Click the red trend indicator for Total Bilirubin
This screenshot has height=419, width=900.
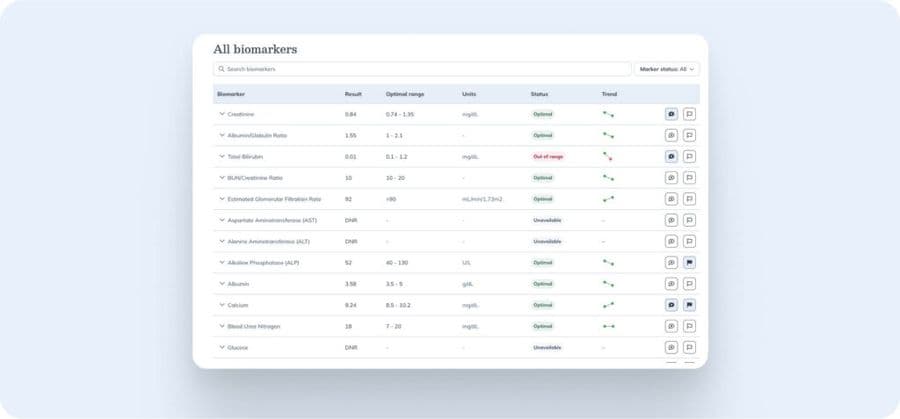click(x=607, y=156)
